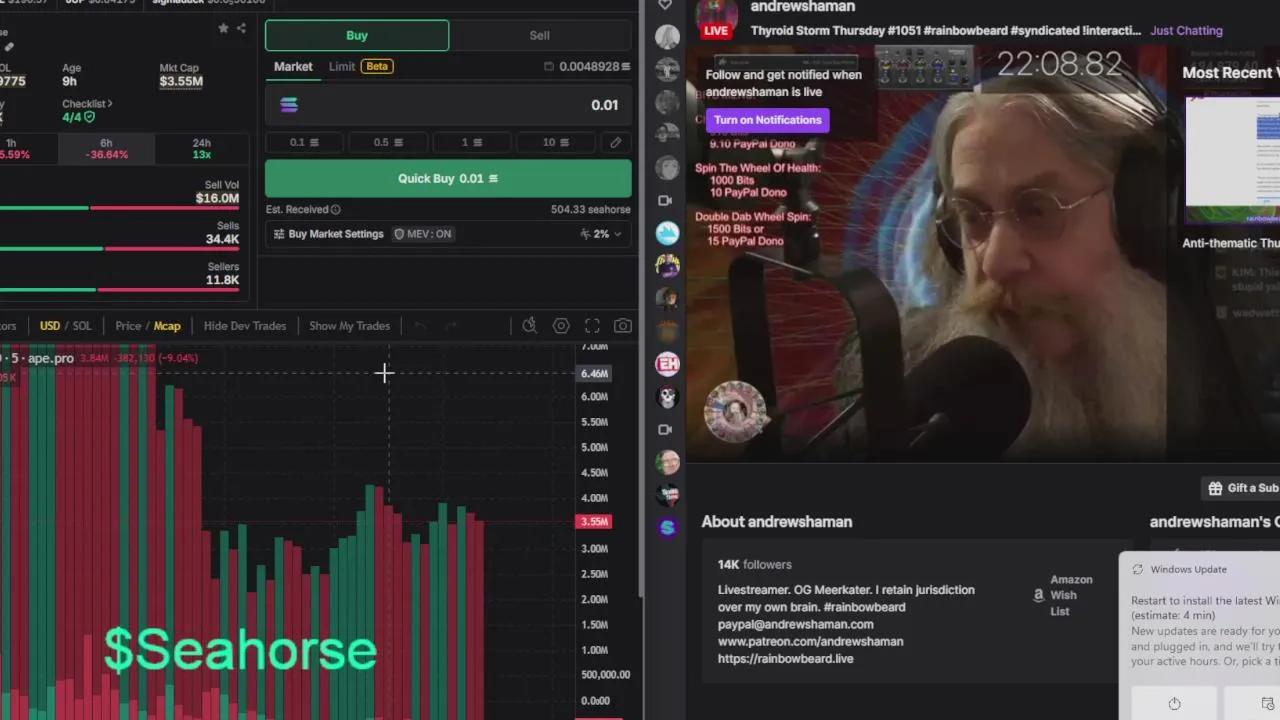Image resolution: width=1280 pixels, height=720 pixels.
Task: Switch chart display to Price
Action: 128,326
